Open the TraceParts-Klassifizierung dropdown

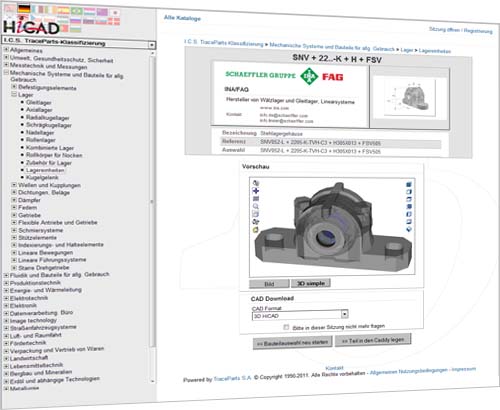(152, 45)
